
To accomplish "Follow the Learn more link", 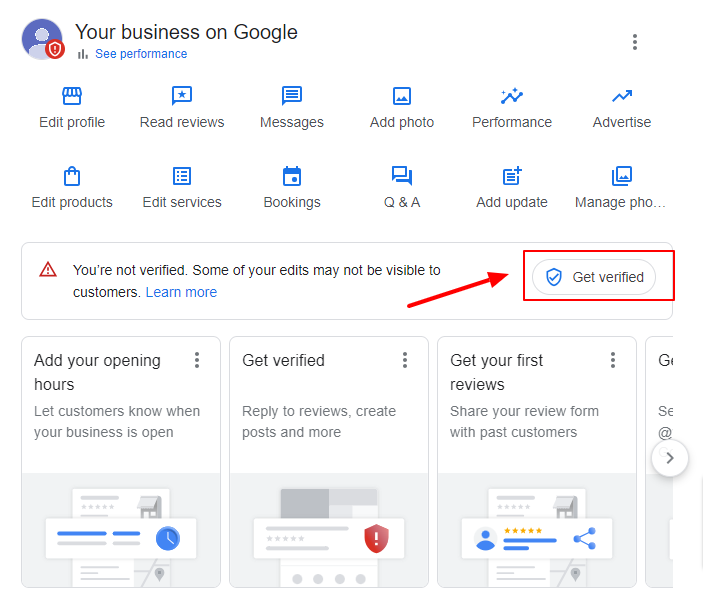I will pyautogui.click(x=181, y=292).
